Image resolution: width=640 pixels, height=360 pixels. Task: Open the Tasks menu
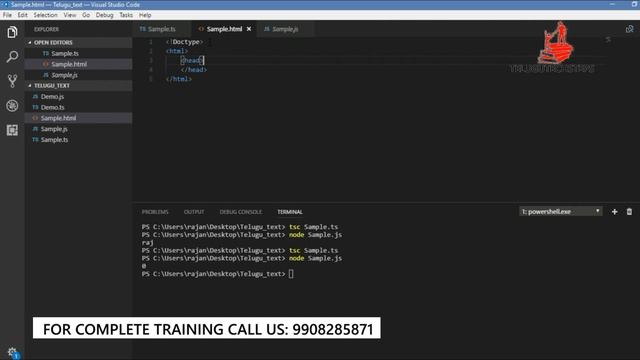[x=126, y=15]
